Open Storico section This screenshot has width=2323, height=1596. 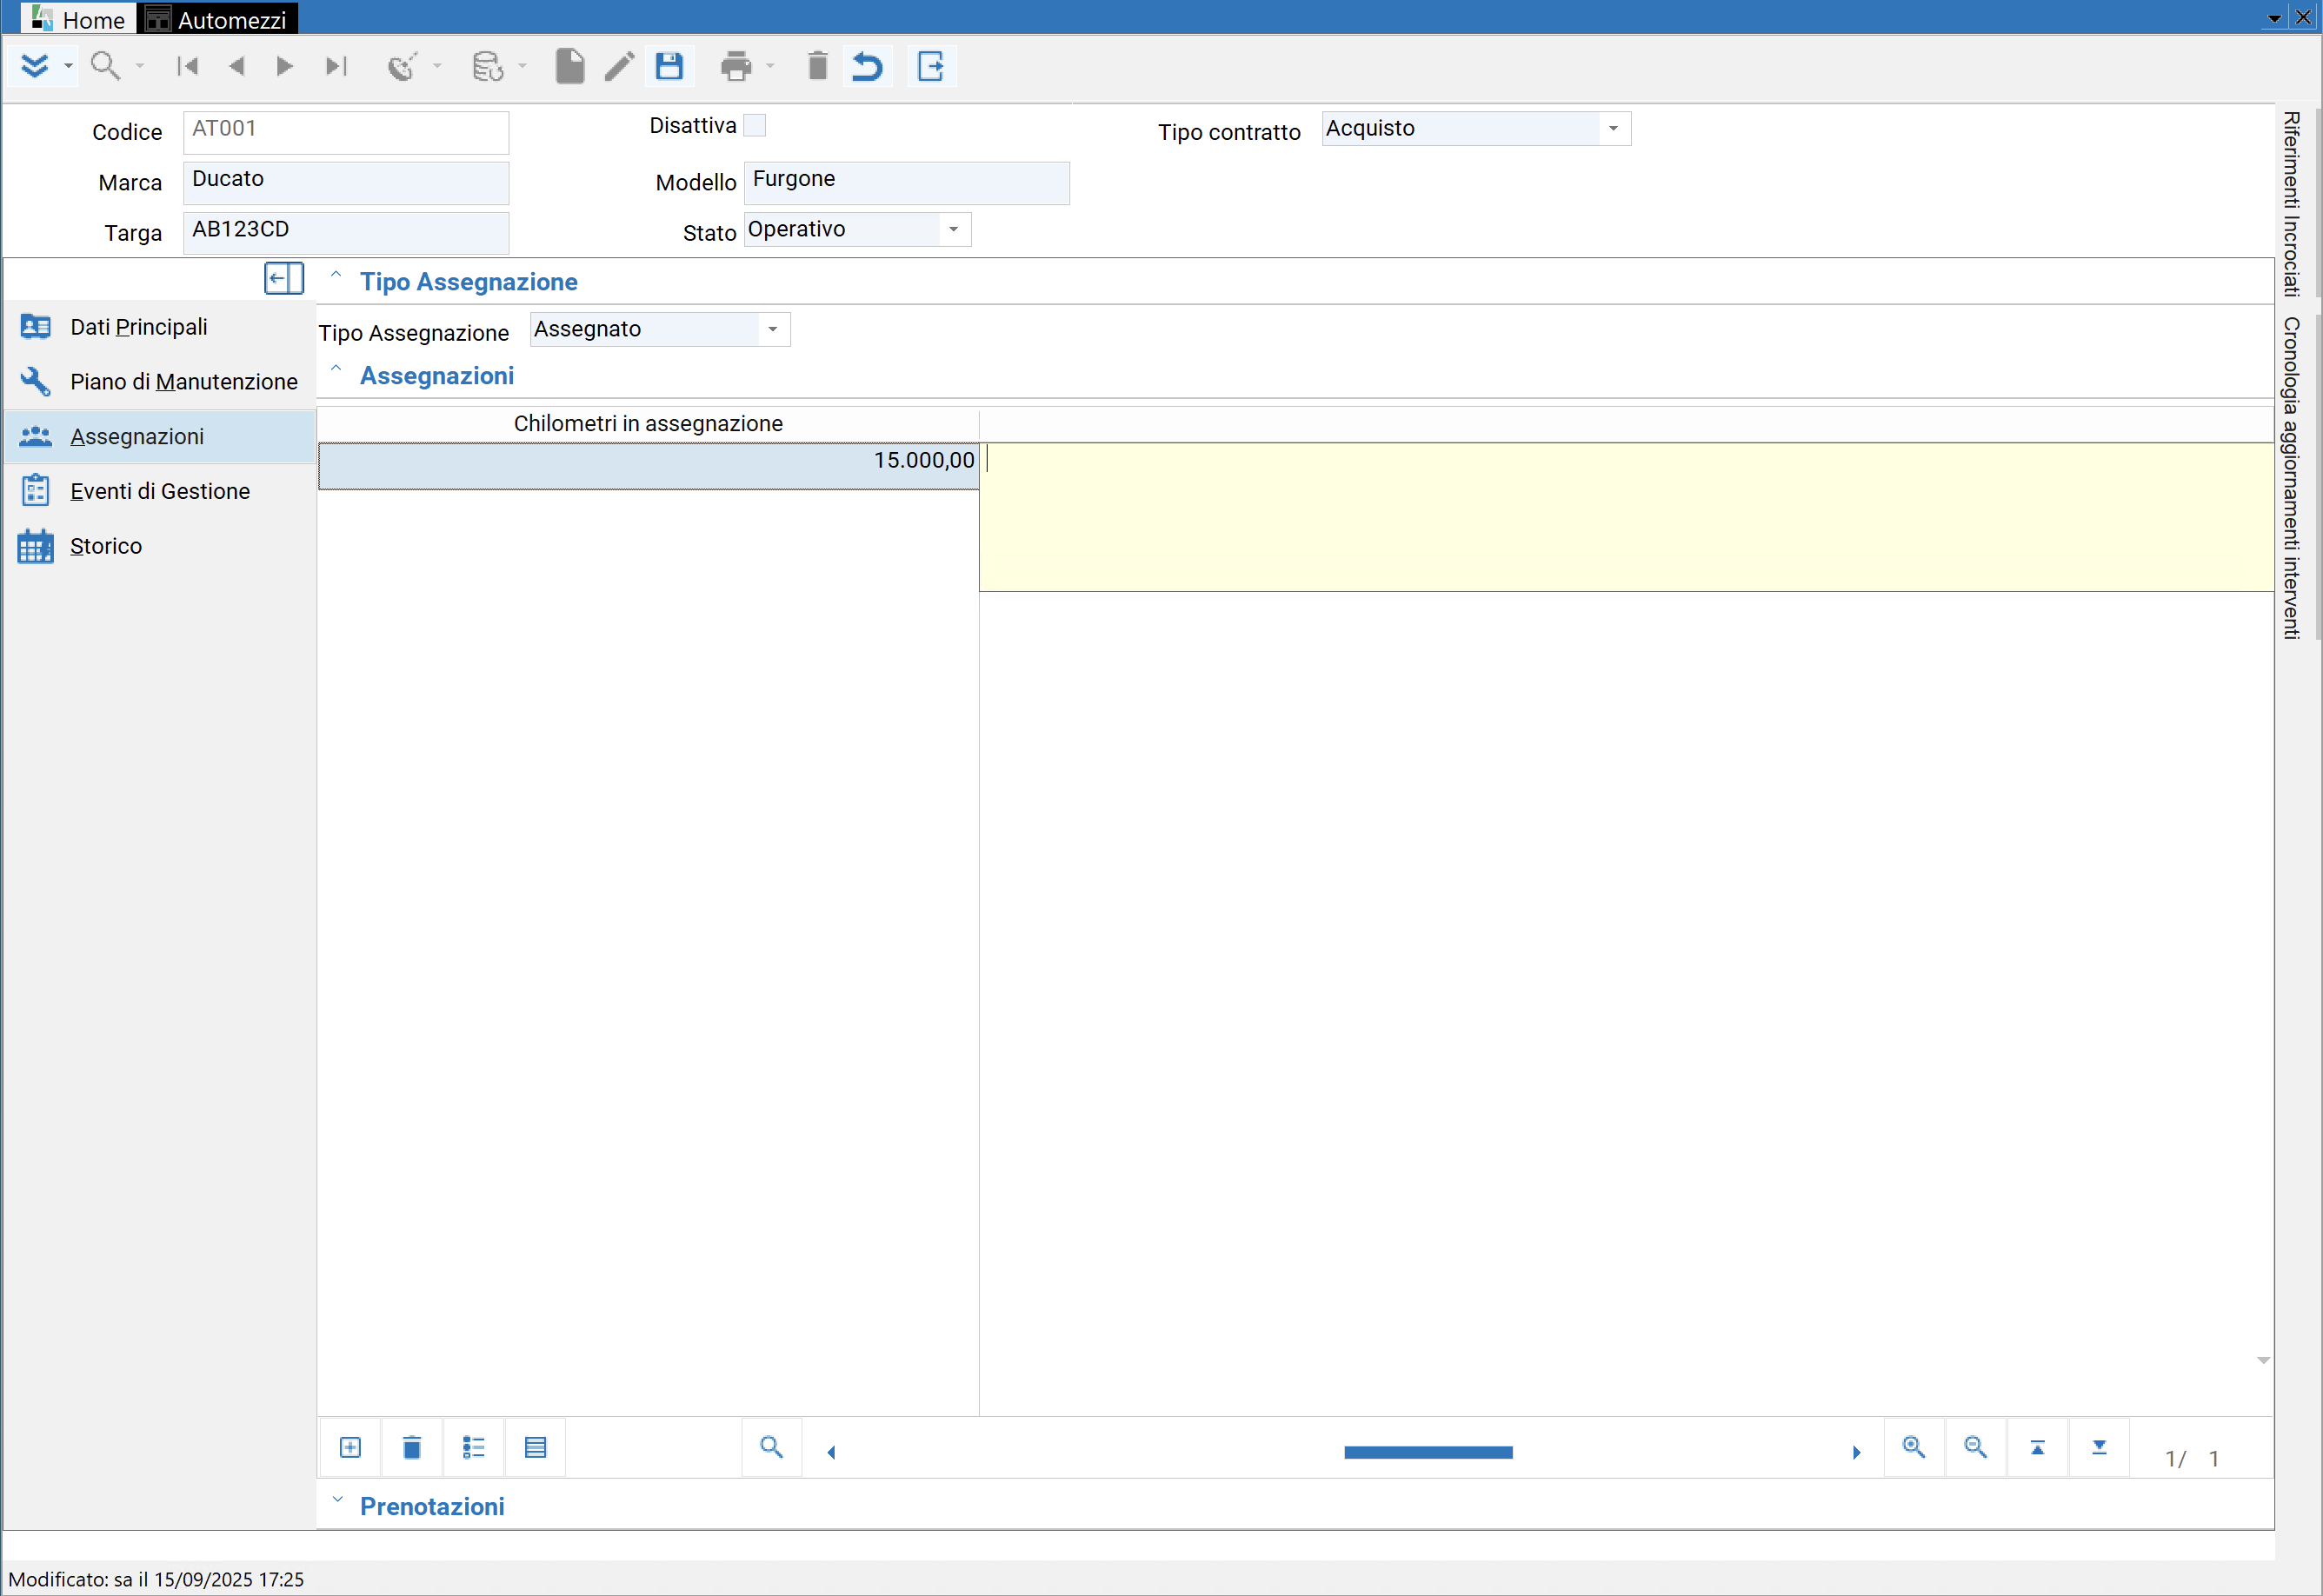pyautogui.click(x=160, y=546)
